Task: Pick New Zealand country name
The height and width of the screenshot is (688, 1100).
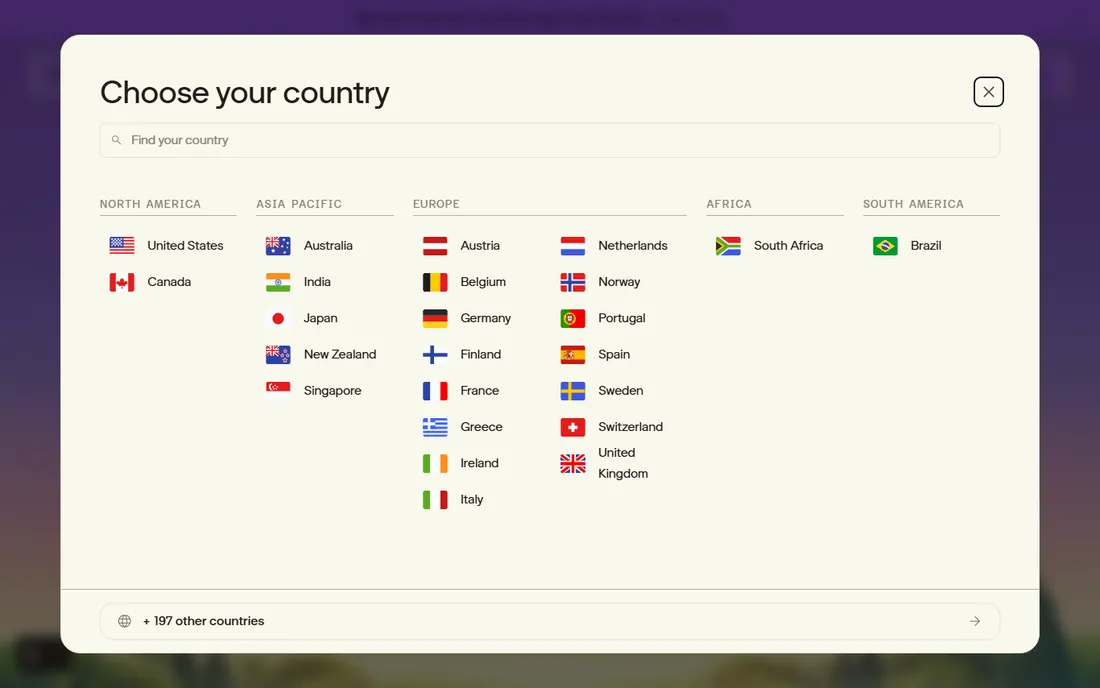Action: tap(340, 354)
